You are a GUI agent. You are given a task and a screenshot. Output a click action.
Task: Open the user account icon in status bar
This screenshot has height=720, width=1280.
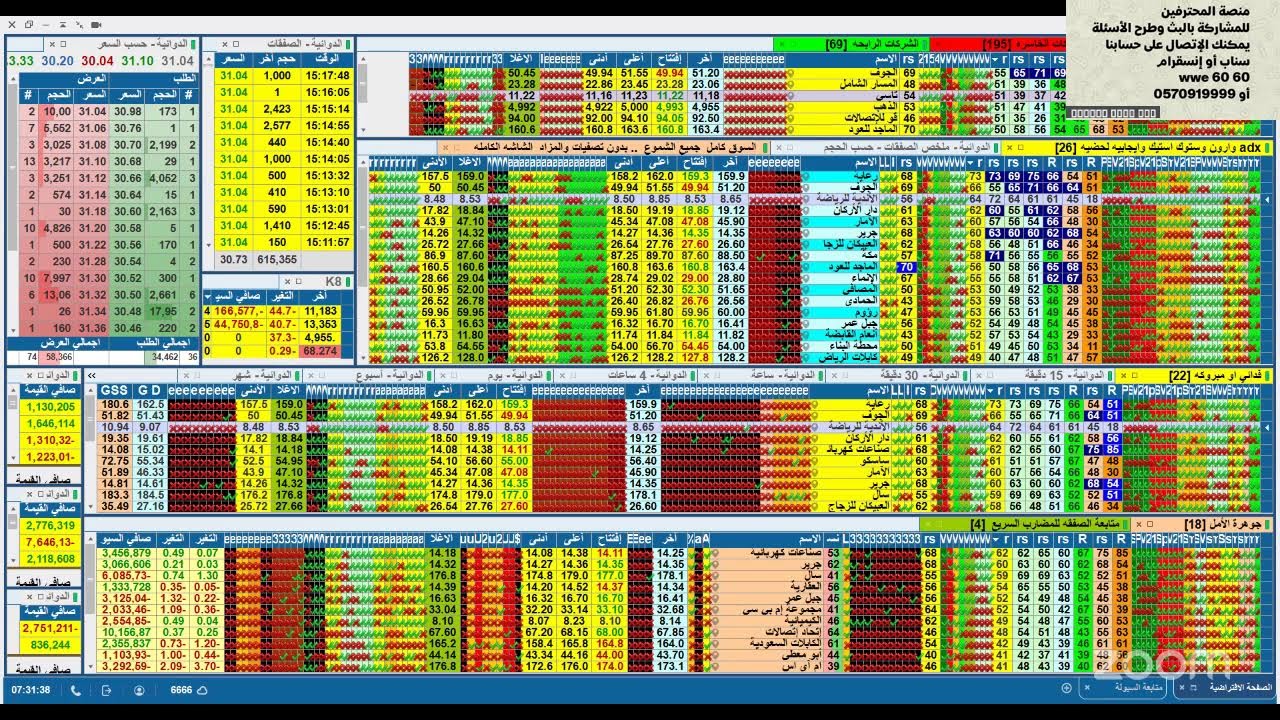pos(138,690)
